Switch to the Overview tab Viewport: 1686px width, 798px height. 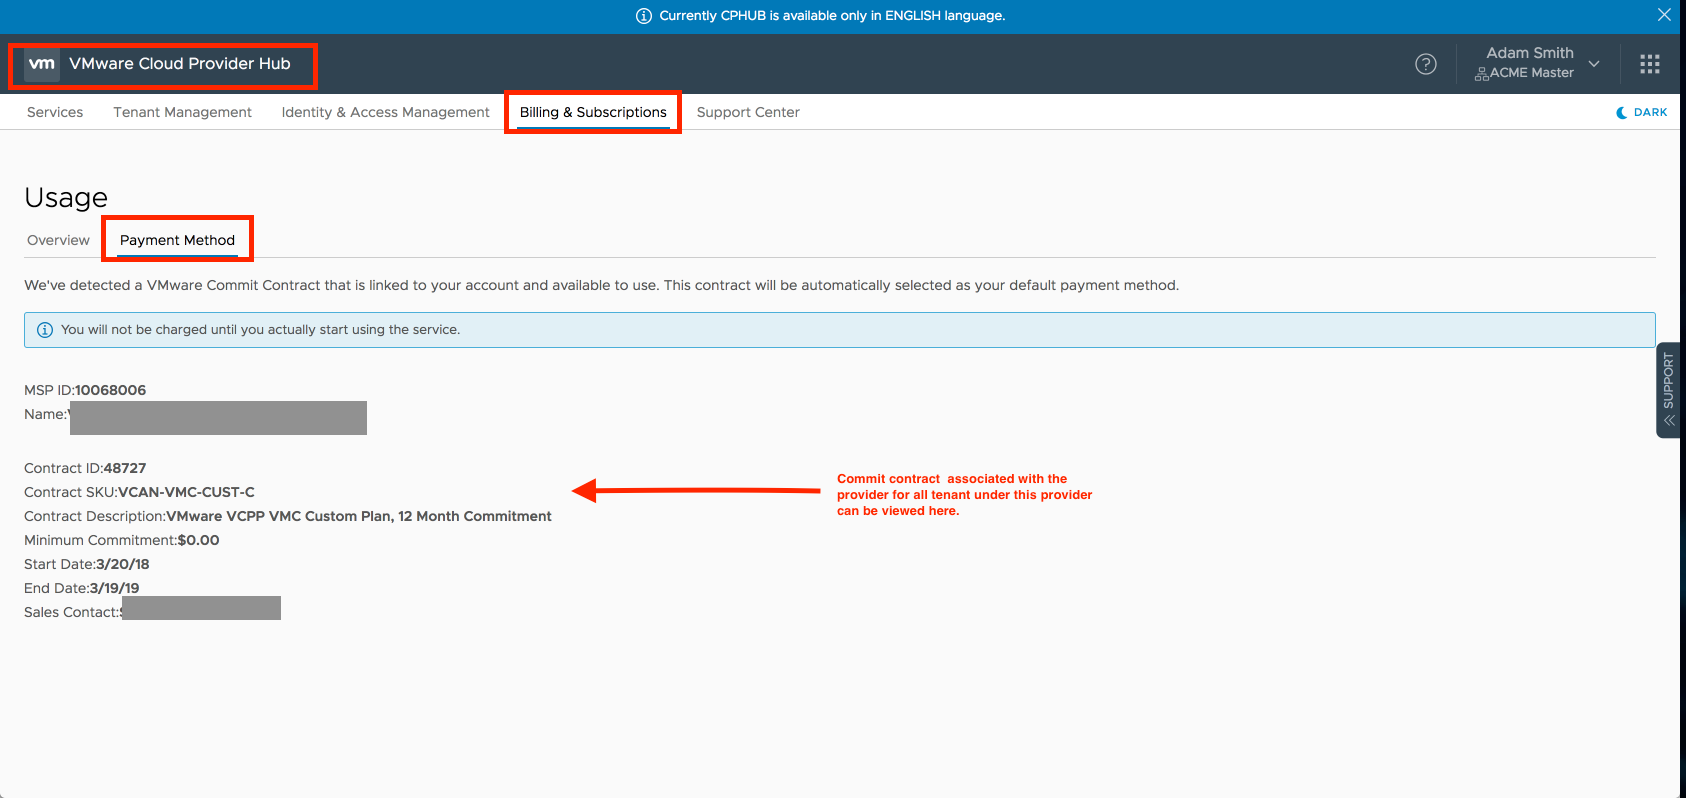coord(58,240)
